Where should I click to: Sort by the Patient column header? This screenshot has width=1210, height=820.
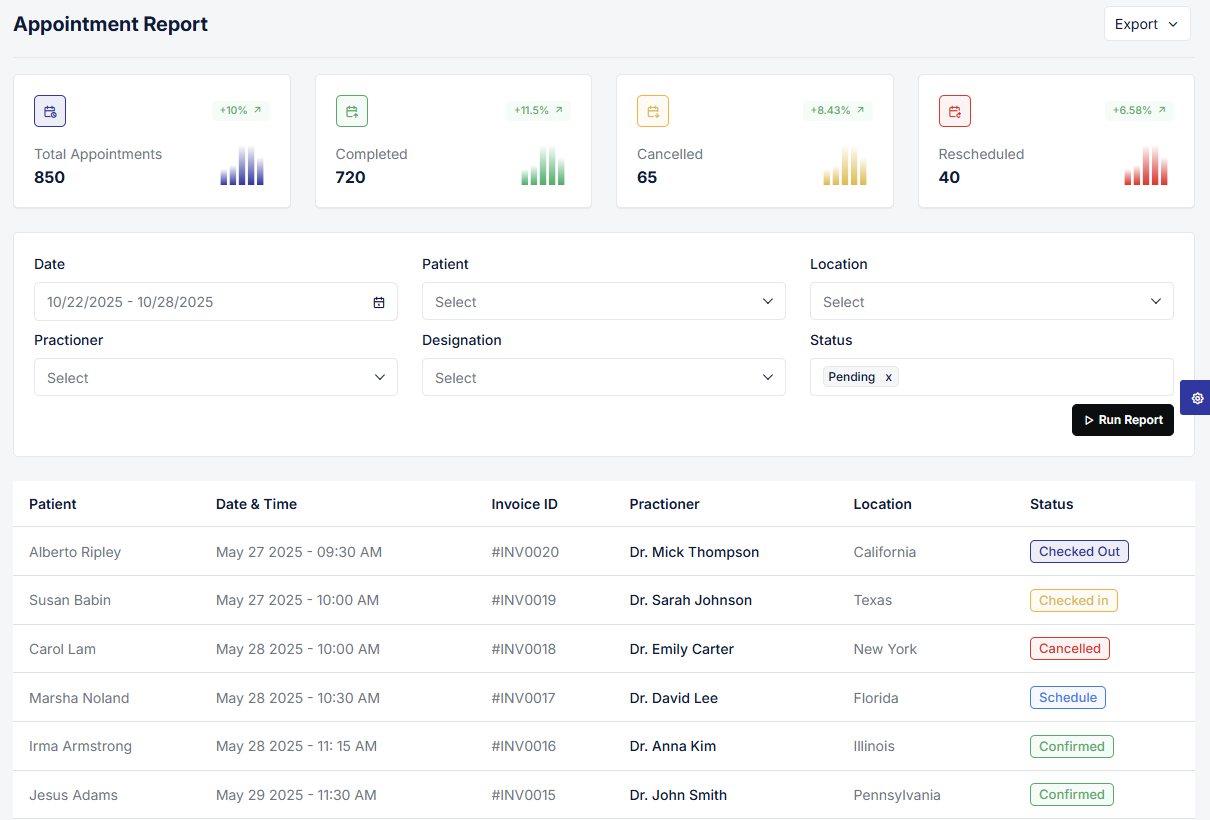point(53,504)
